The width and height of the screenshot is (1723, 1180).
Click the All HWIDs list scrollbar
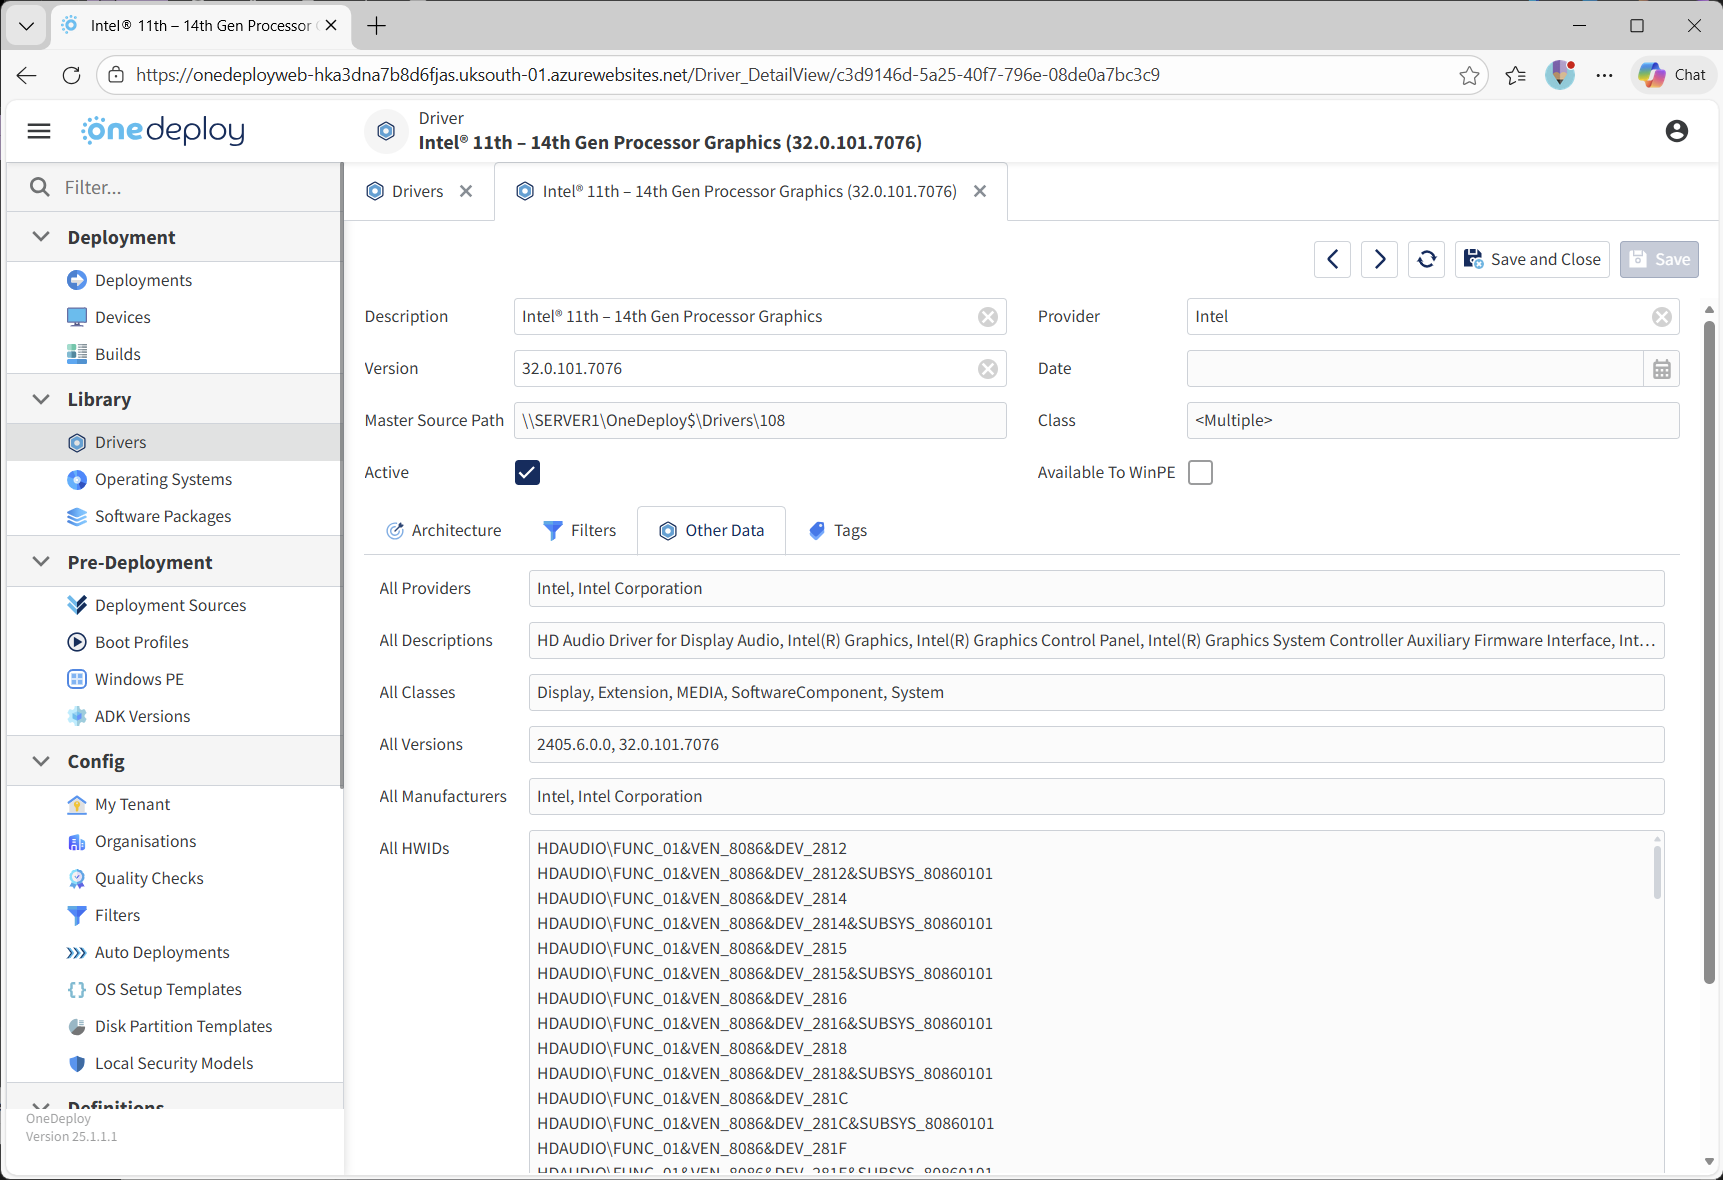point(1656,873)
